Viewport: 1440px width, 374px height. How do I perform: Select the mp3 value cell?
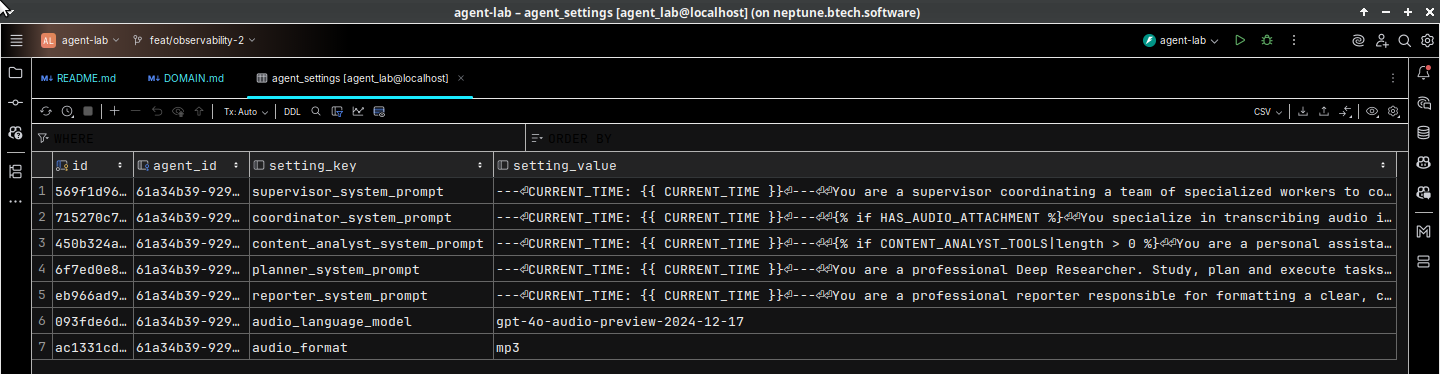point(945,347)
